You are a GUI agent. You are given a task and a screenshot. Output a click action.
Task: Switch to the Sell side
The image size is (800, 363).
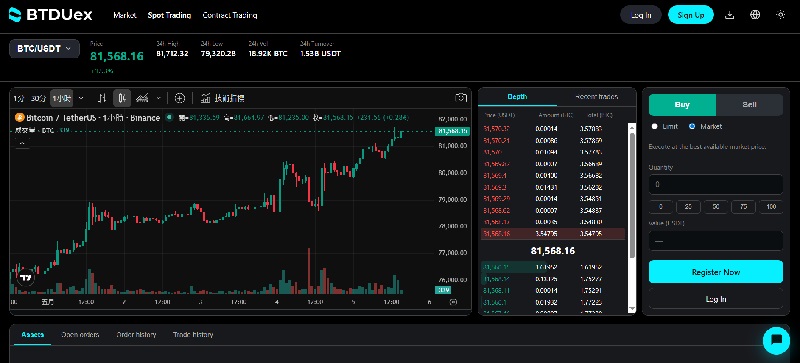click(x=749, y=105)
